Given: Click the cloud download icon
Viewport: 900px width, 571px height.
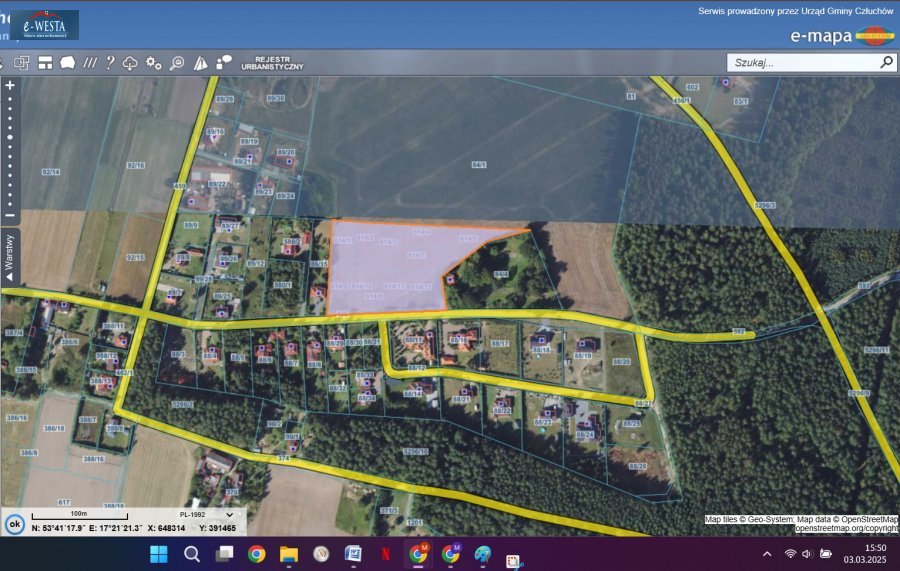Looking at the screenshot, I should (130, 63).
